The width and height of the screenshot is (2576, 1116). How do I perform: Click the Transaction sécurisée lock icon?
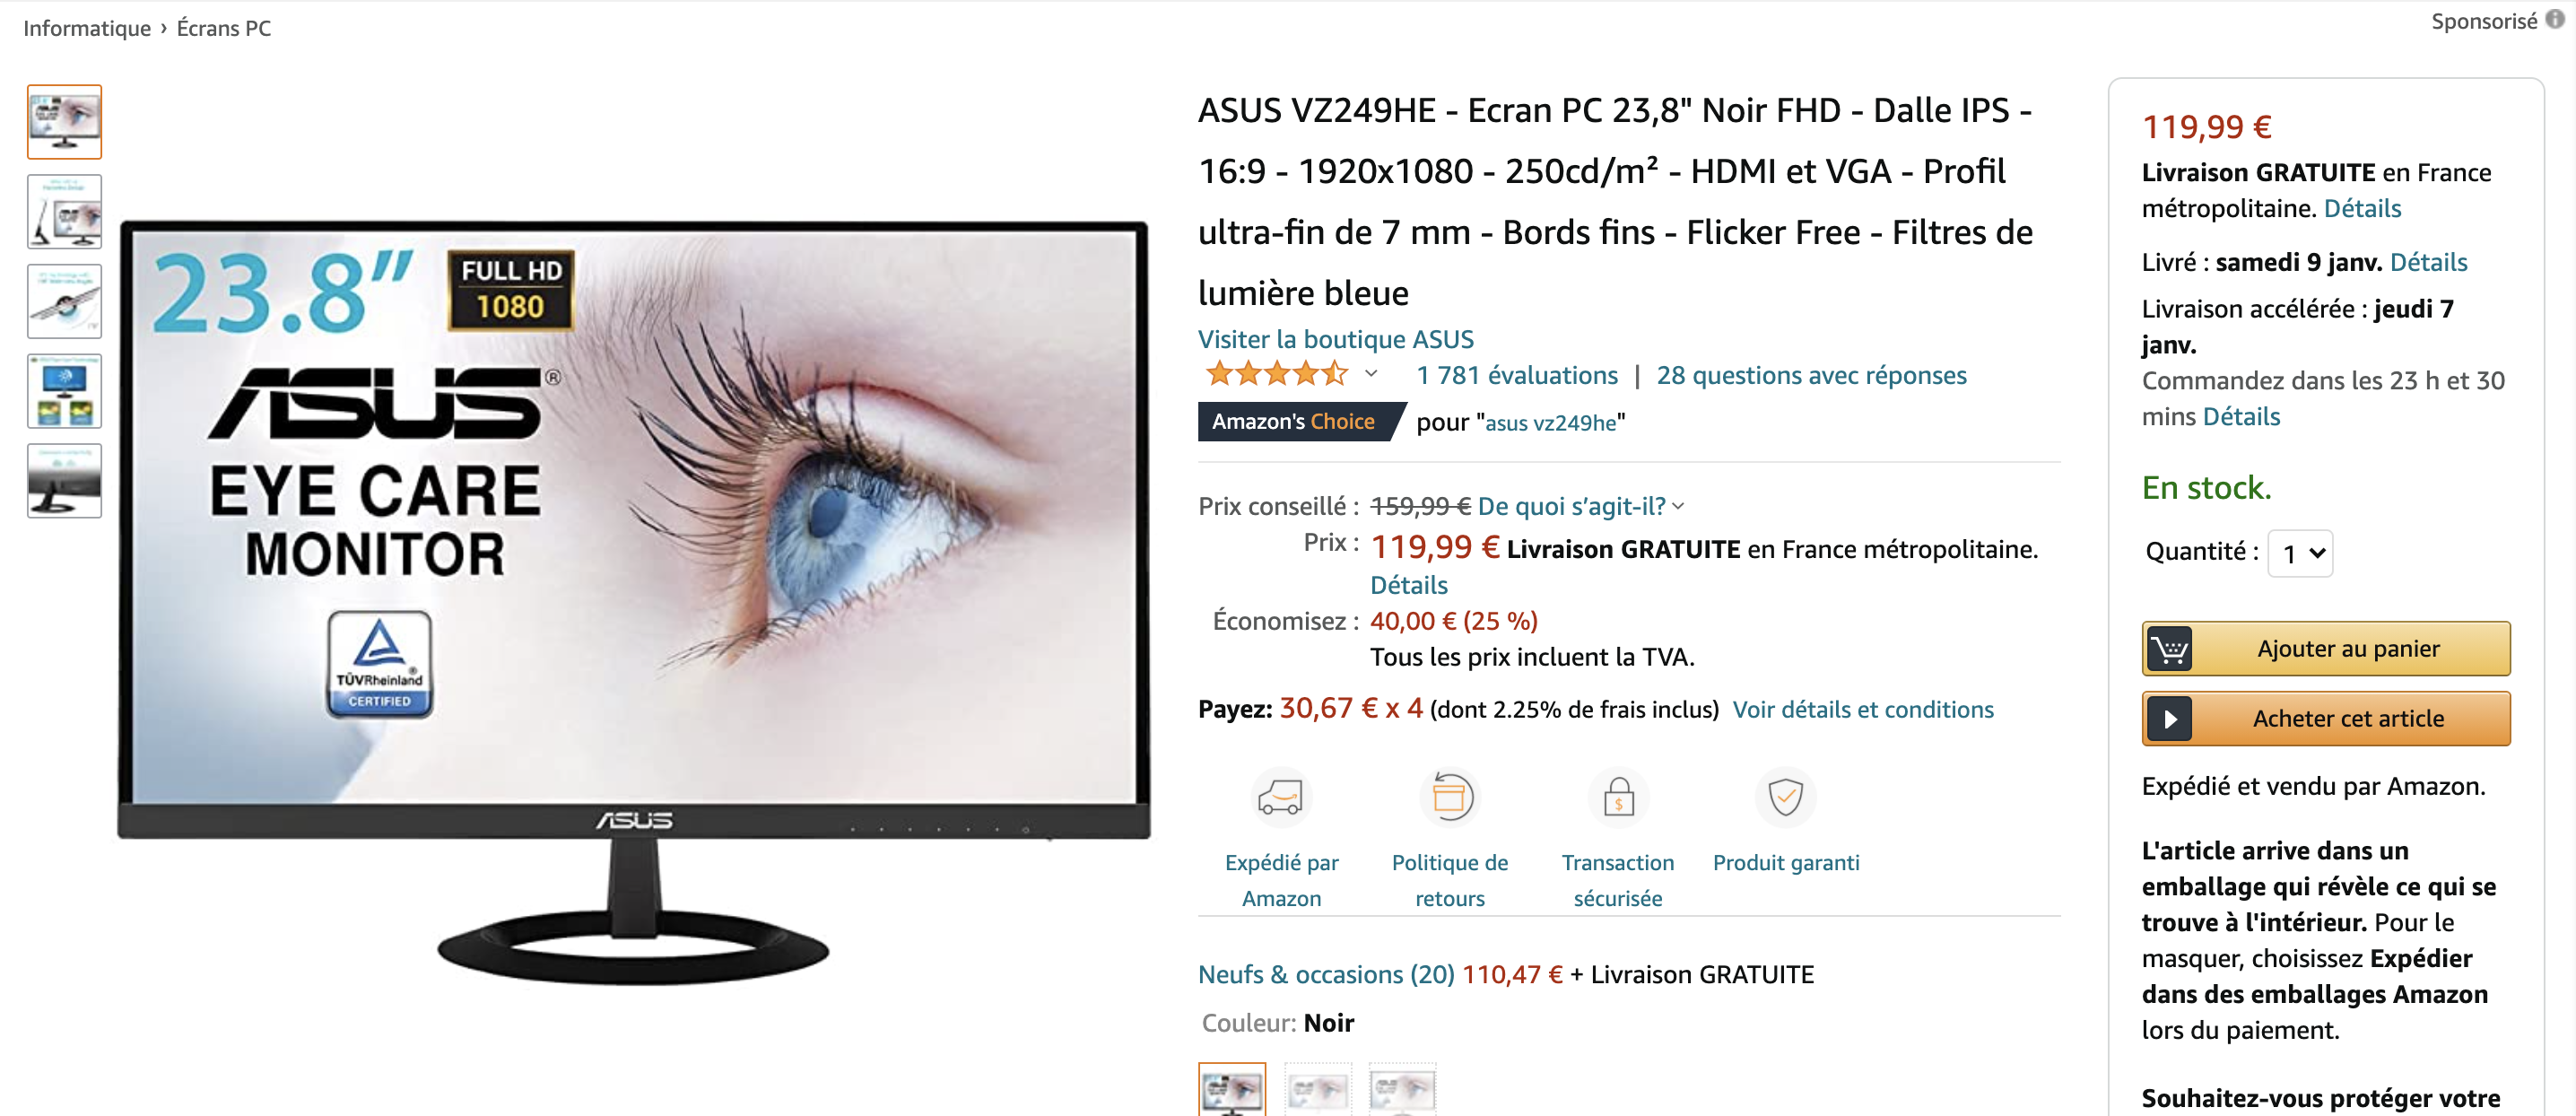[1618, 797]
